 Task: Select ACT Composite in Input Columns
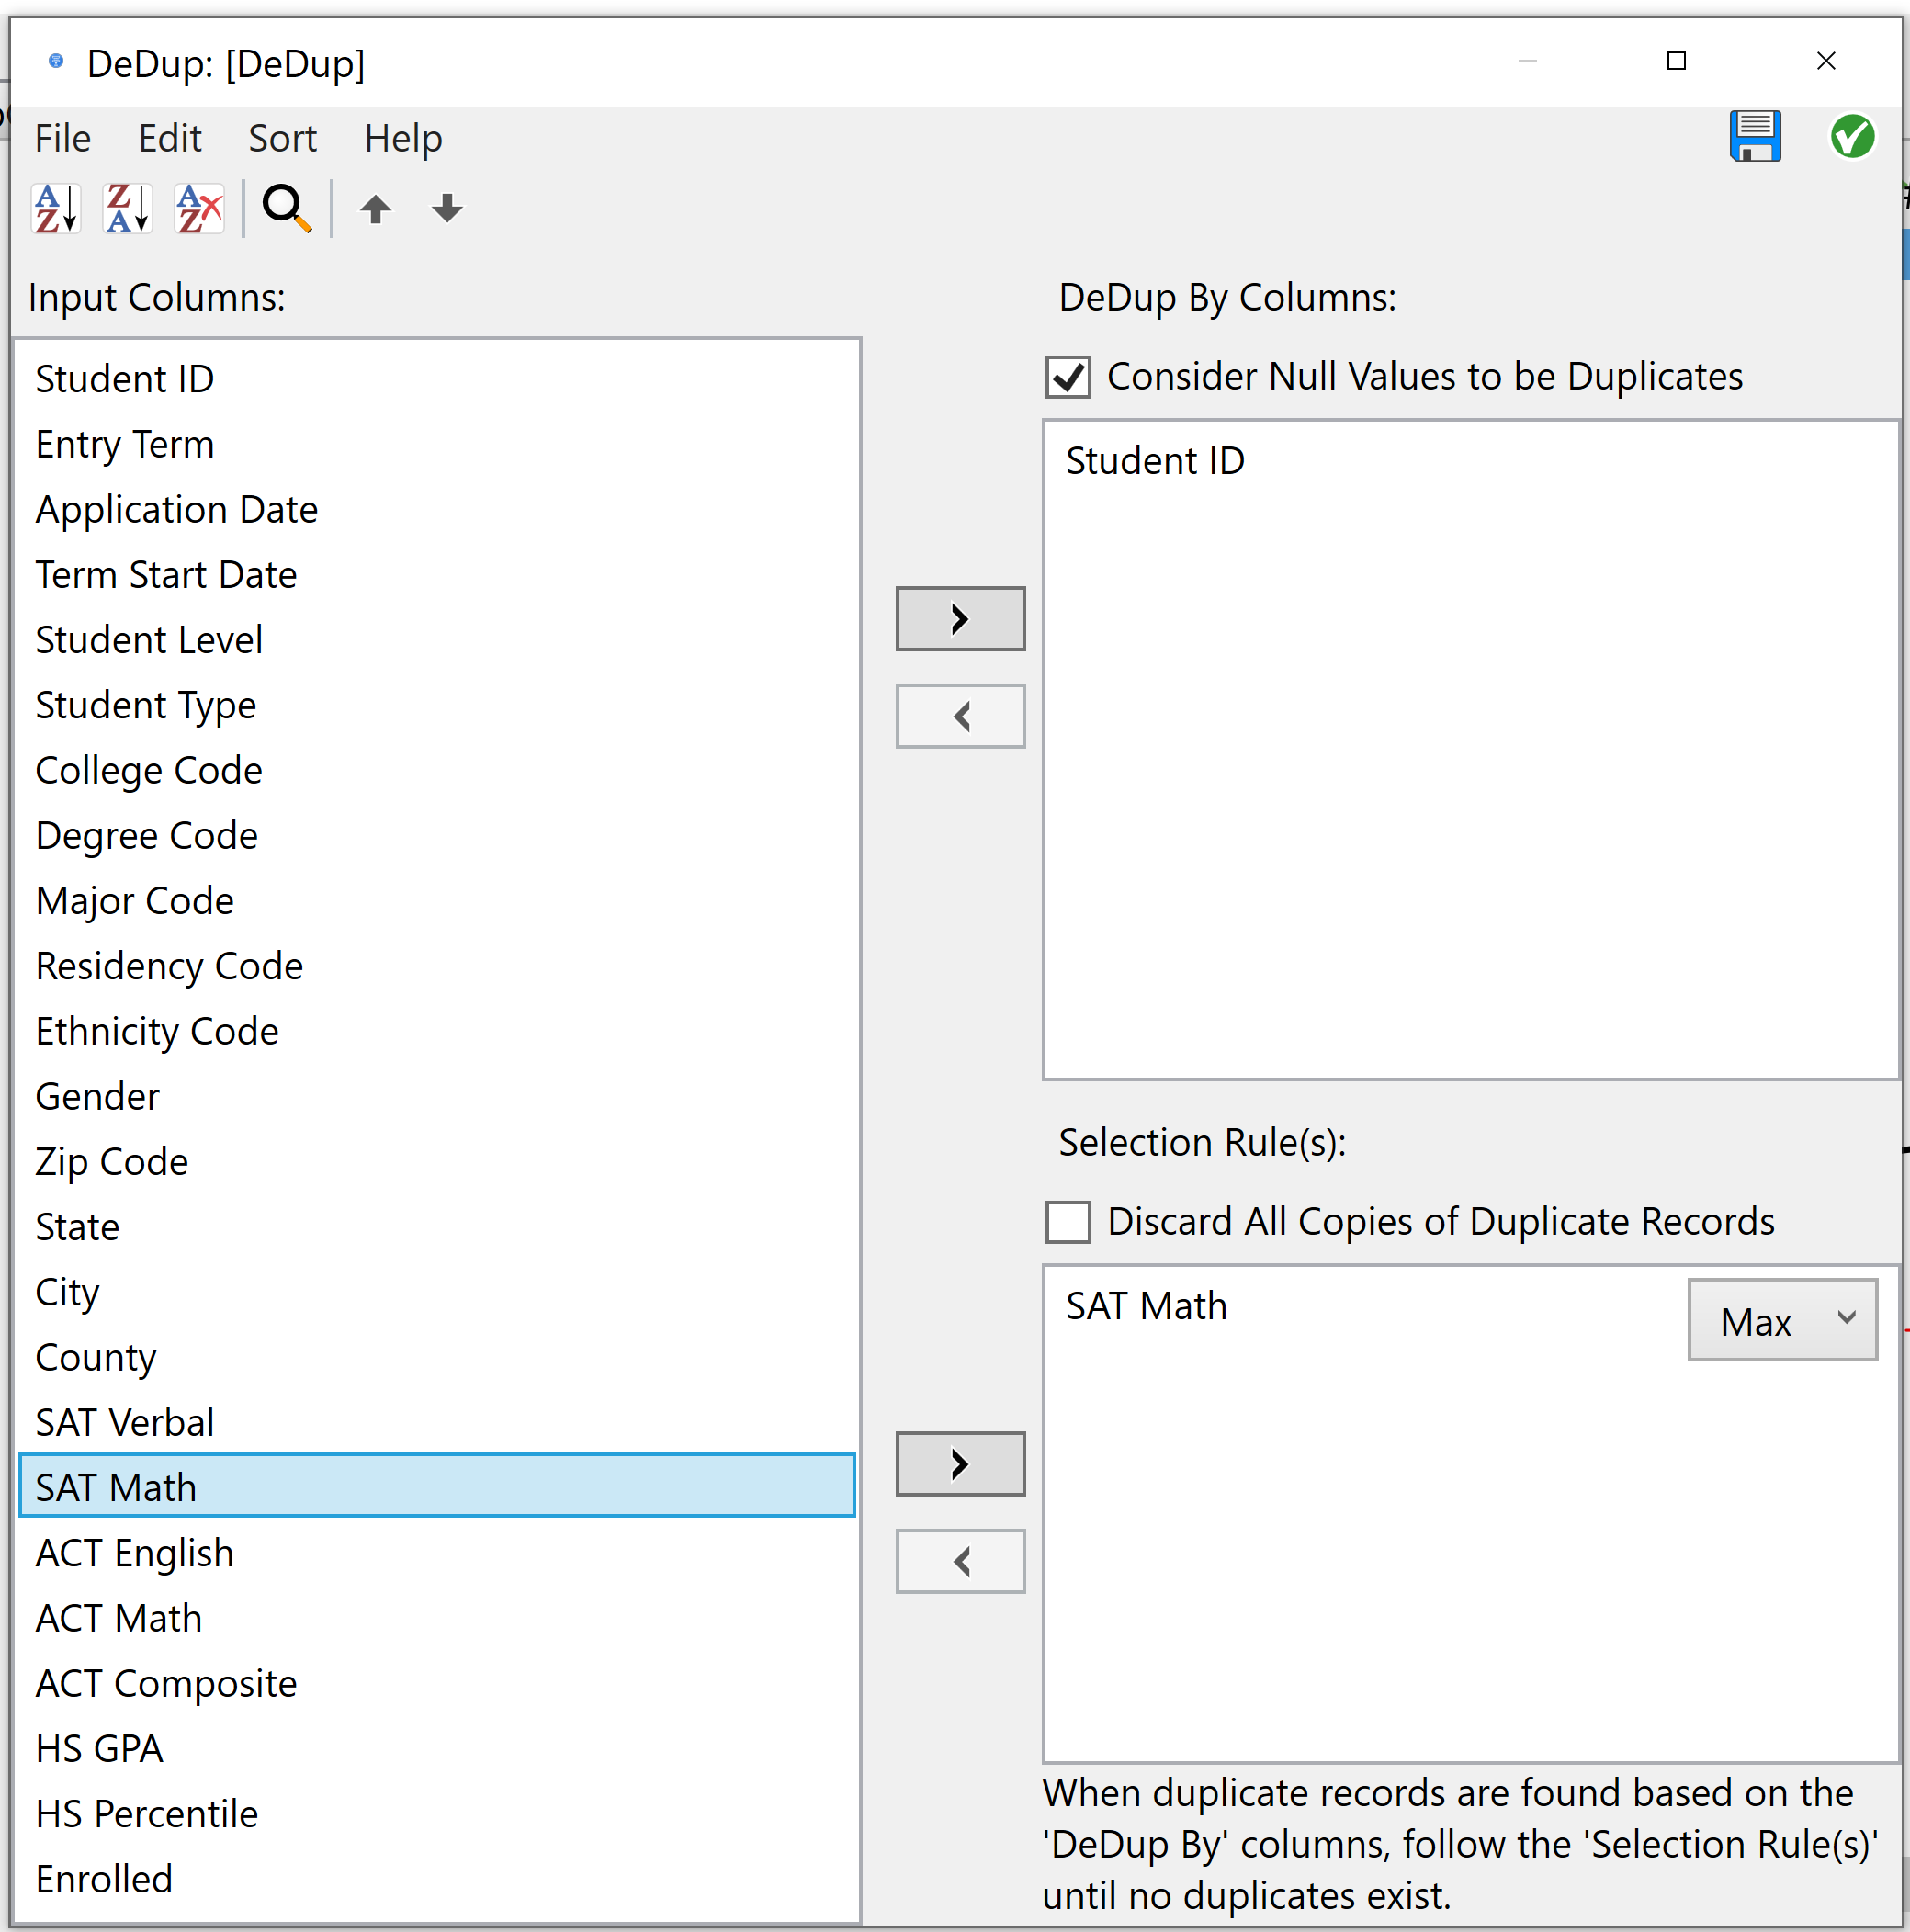[166, 1684]
